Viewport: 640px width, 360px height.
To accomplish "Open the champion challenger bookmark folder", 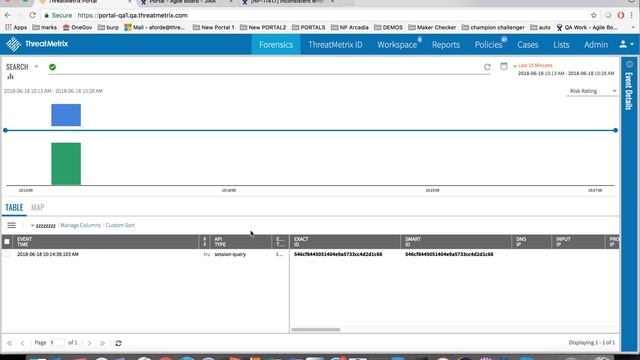I will 493,27.
